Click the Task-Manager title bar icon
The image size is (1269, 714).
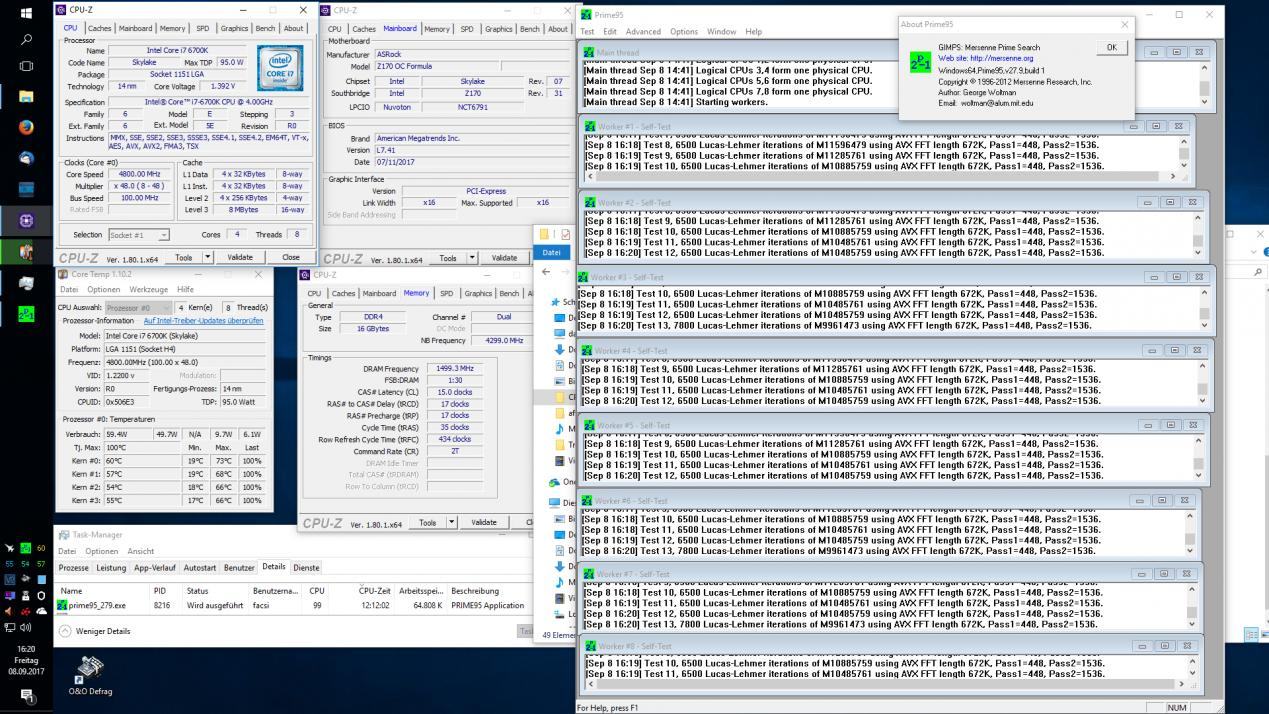pyautogui.click(x=63, y=535)
